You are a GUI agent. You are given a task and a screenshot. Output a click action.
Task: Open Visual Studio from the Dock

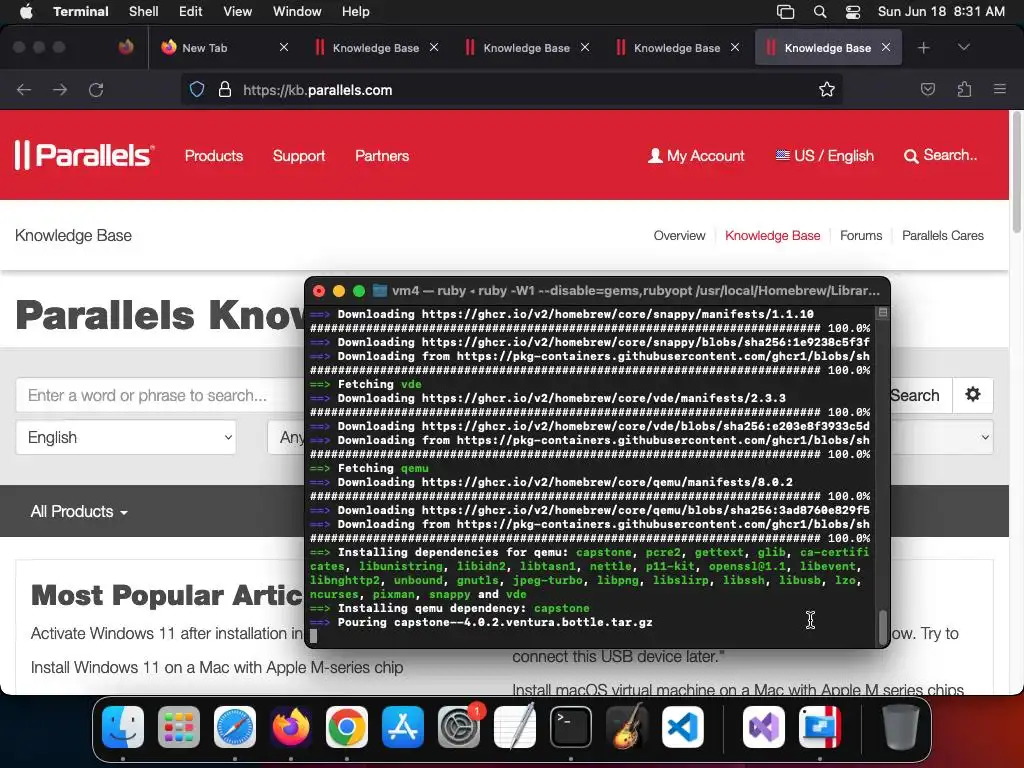pyautogui.click(x=763, y=726)
